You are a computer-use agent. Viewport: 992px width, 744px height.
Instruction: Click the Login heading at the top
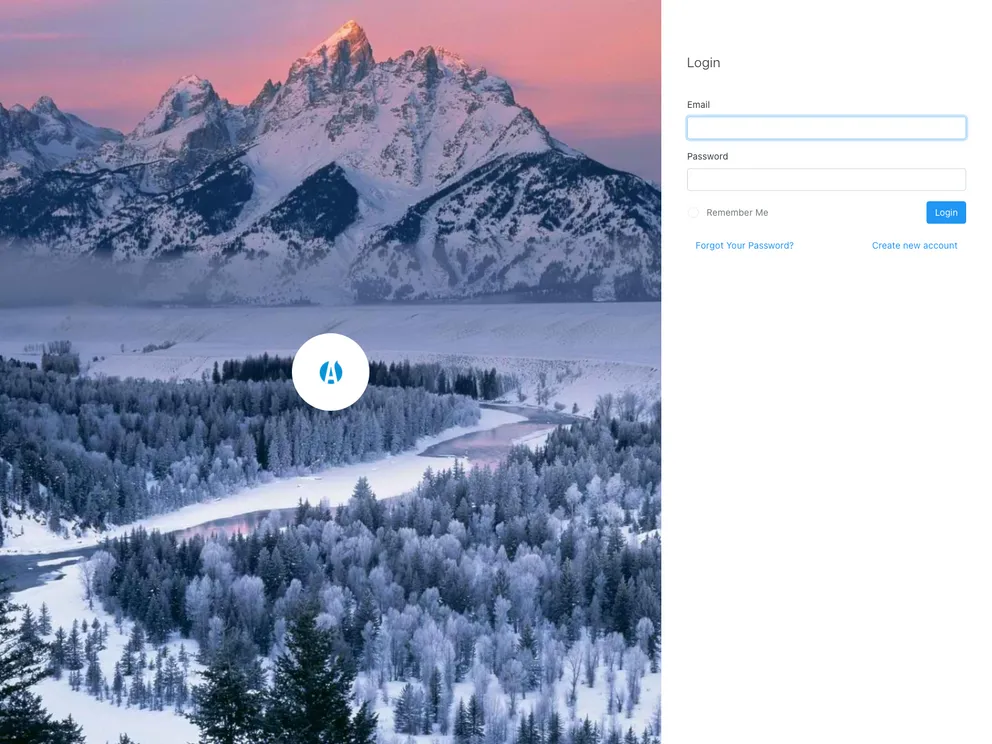point(703,62)
